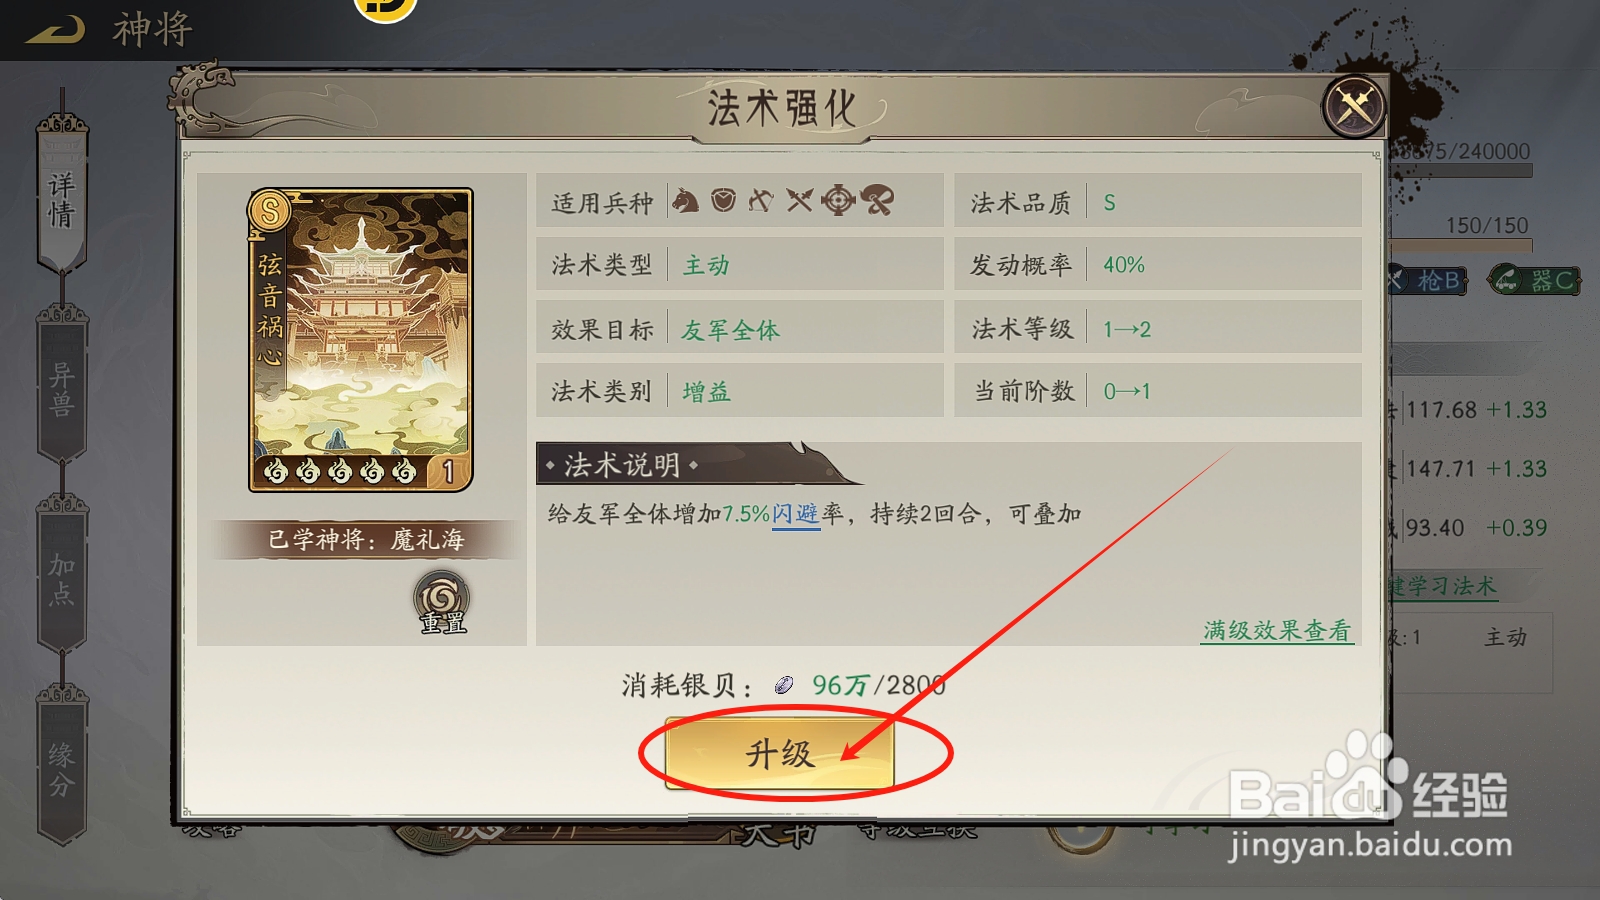Click the 学习法术 link behind dialog
The height and width of the screenshot is (900, 1600).
pos(1443,586)
